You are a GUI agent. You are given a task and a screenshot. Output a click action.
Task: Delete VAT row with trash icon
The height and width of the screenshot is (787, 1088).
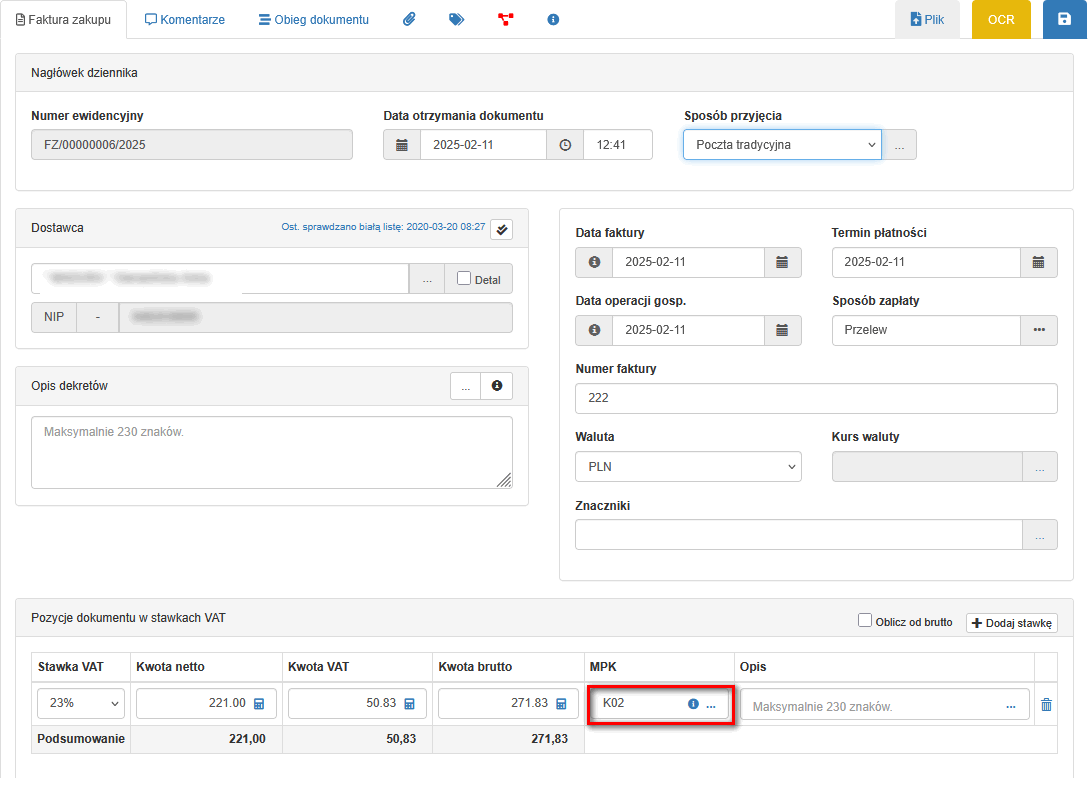[1046, 704]
